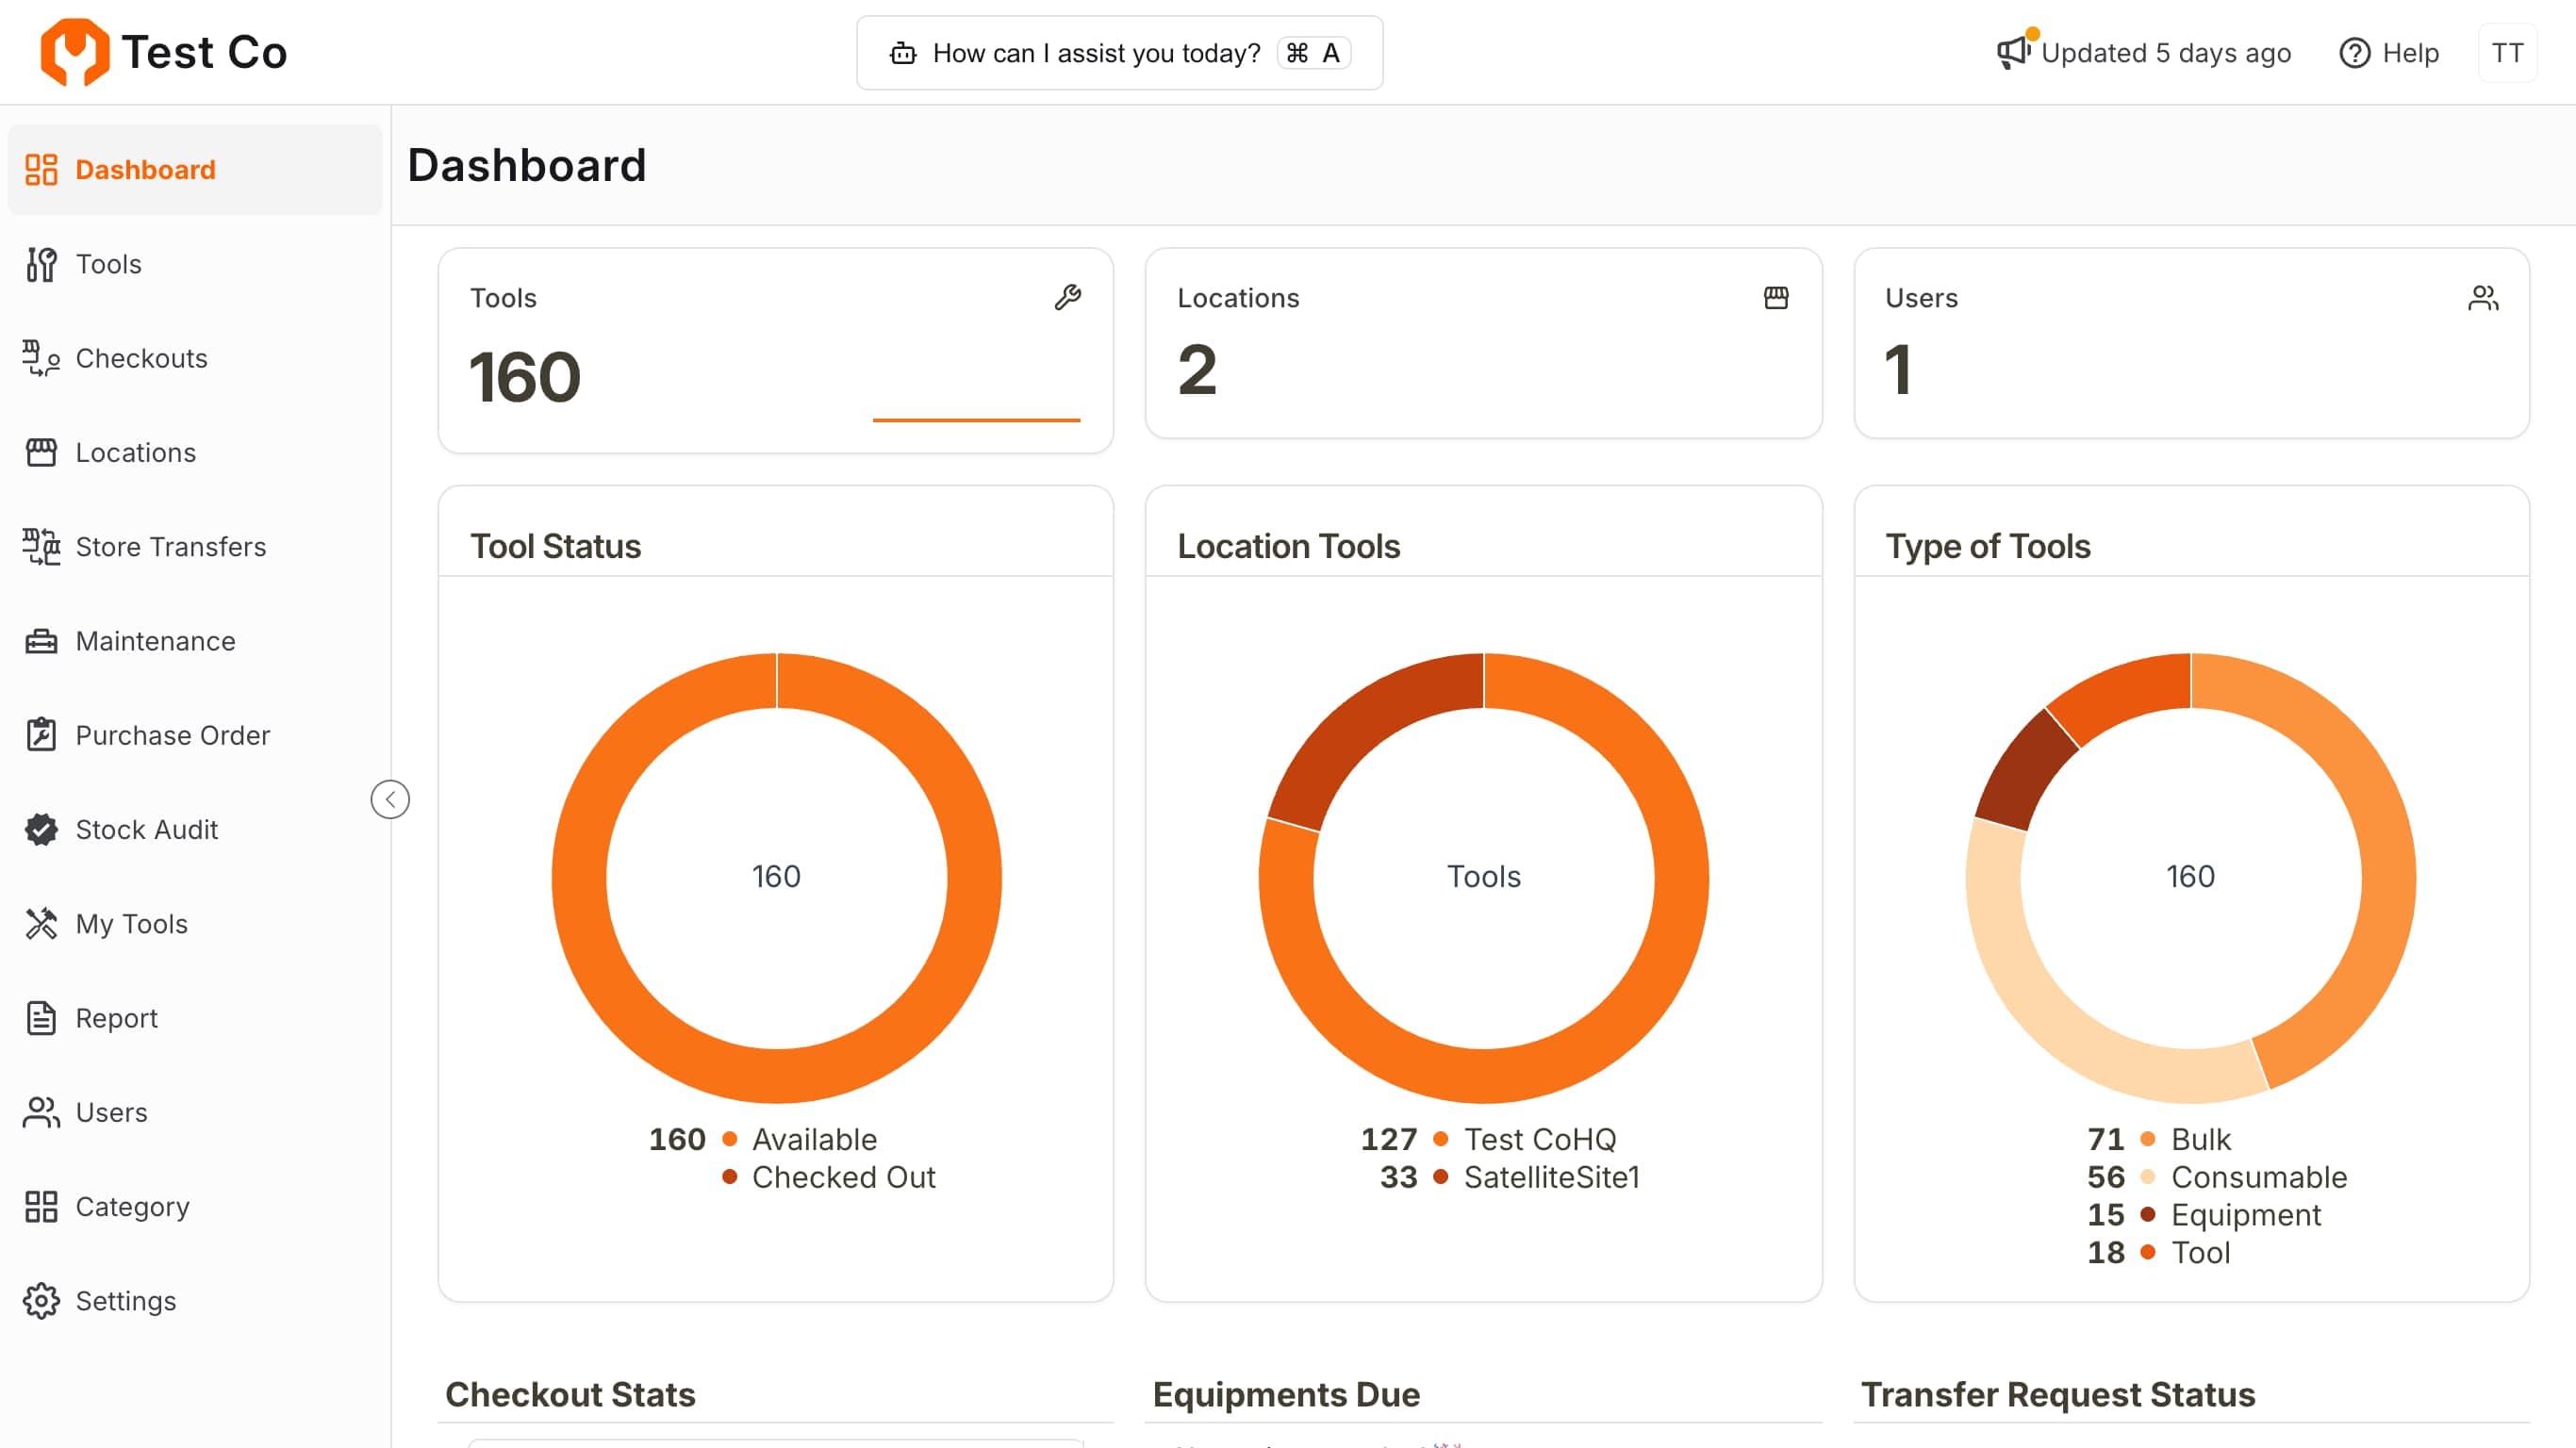Viewport: 2576px width, 1448px height.
Task: Click the Help link
Action: (2389, 52)
